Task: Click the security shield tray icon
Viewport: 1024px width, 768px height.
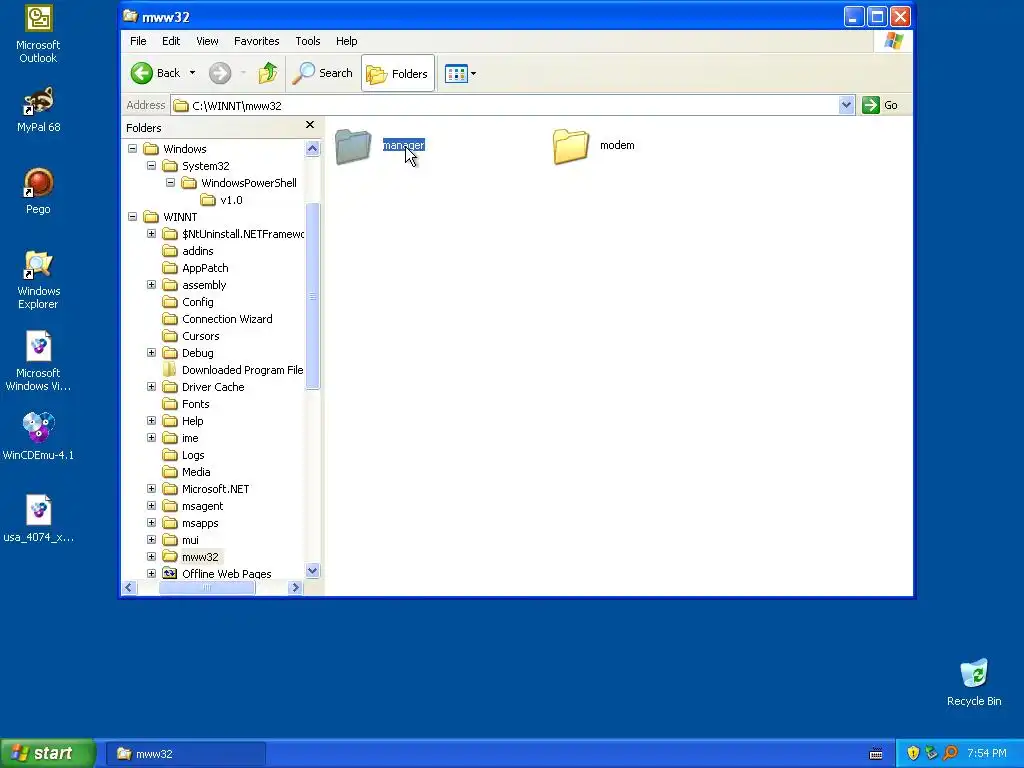Action: (913, 753)
